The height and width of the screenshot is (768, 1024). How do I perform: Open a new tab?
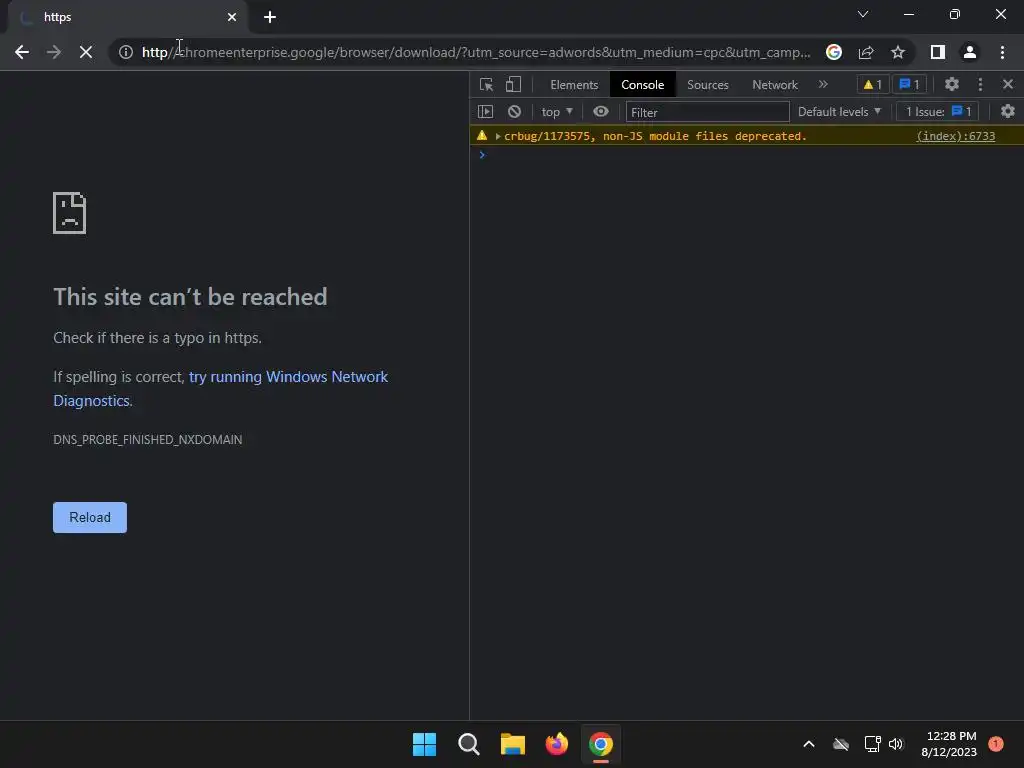click(270, 17)
